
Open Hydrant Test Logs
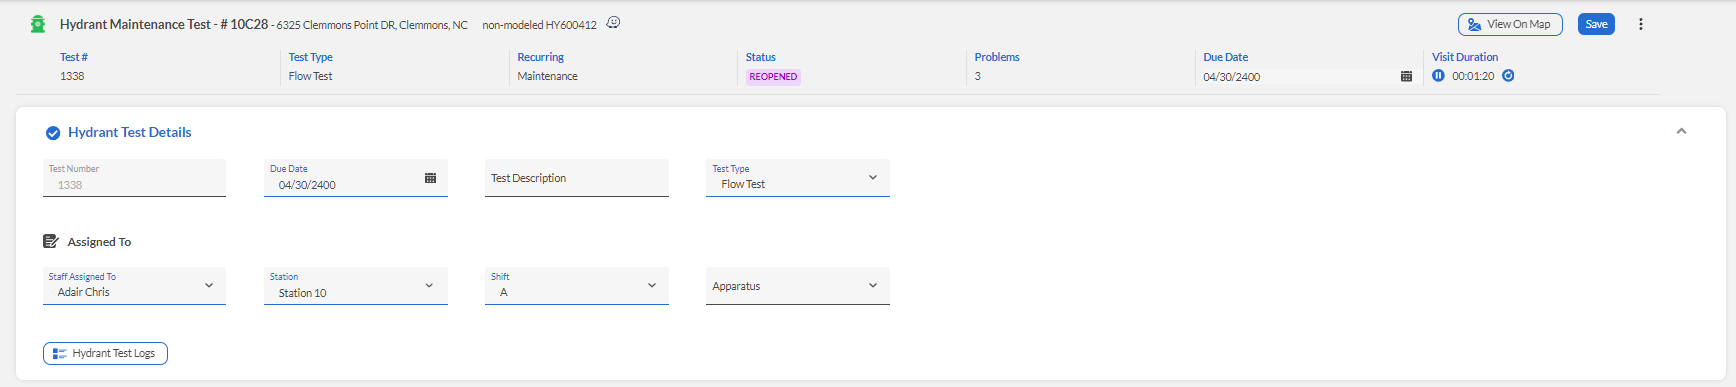pyautogui.click(x=105, y=353)
